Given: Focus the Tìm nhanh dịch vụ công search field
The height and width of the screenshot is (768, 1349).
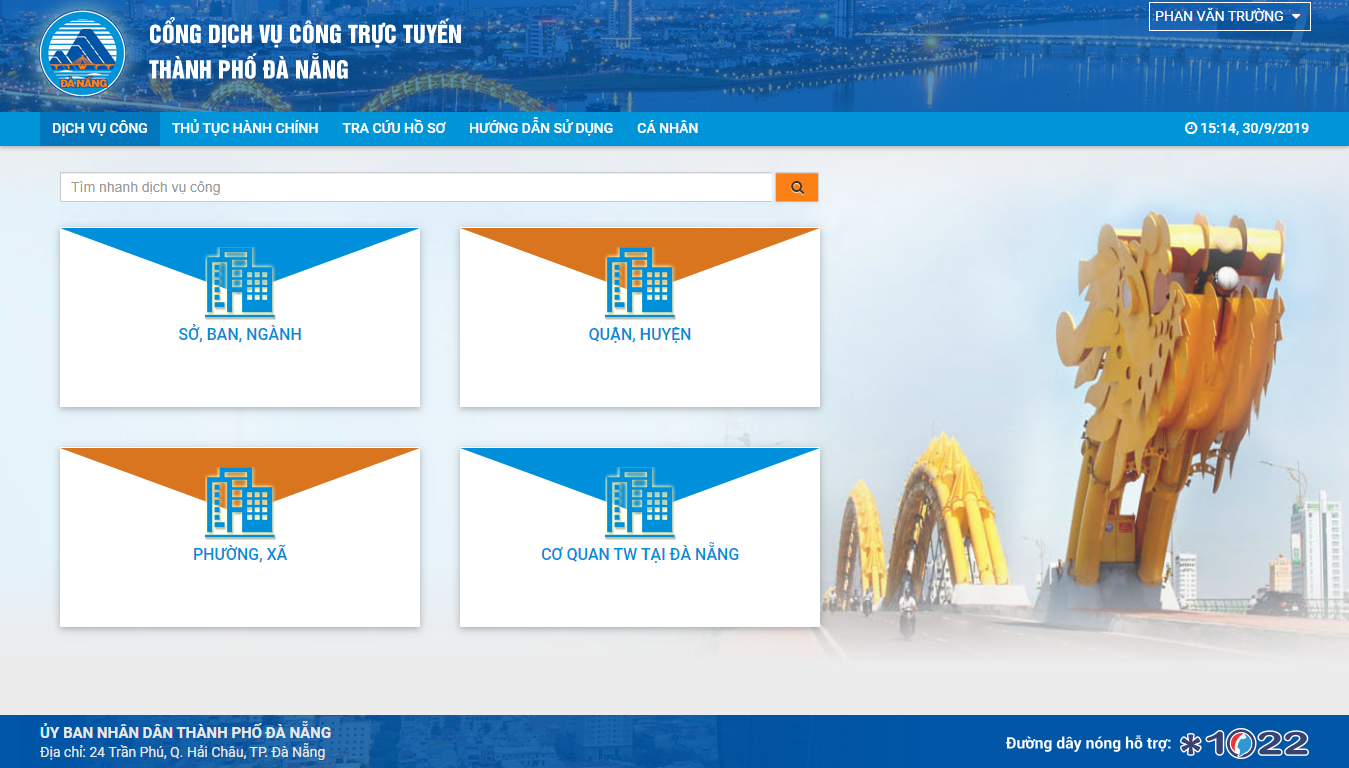Looking at the screenshot, I should (416, 187).
